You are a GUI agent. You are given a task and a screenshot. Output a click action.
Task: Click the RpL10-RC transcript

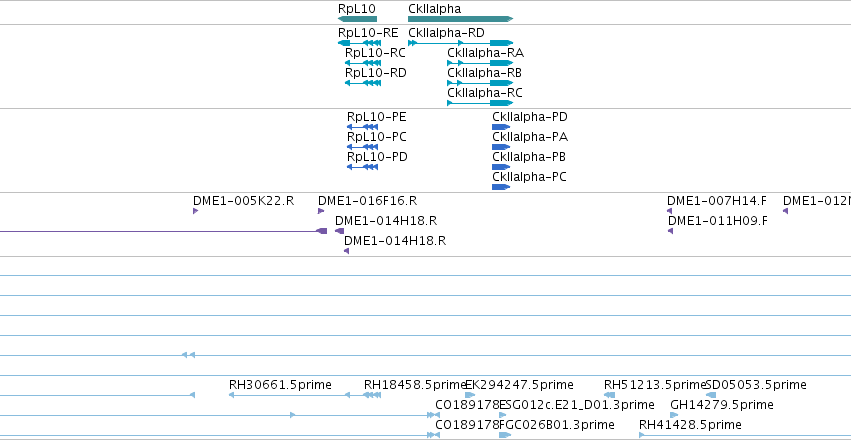pos(363,63)
